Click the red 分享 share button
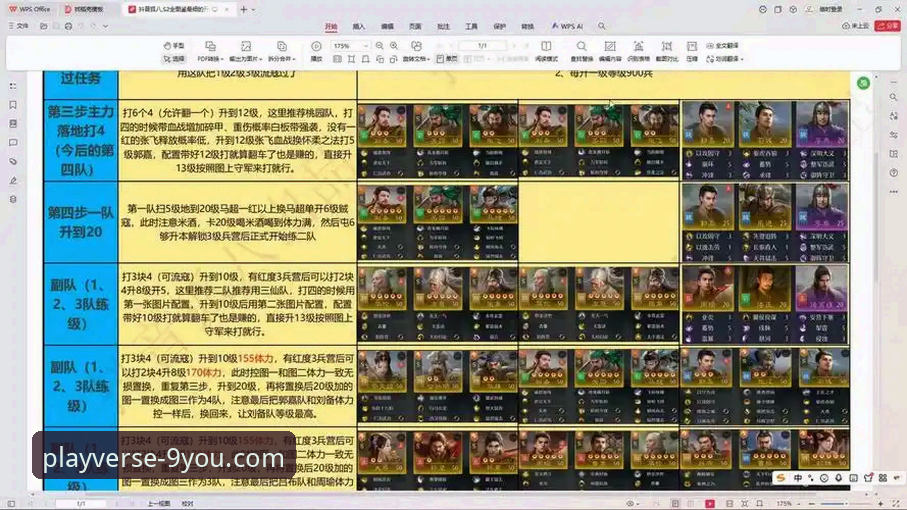Viewport: 907px width, 510px height. point(887,26)
